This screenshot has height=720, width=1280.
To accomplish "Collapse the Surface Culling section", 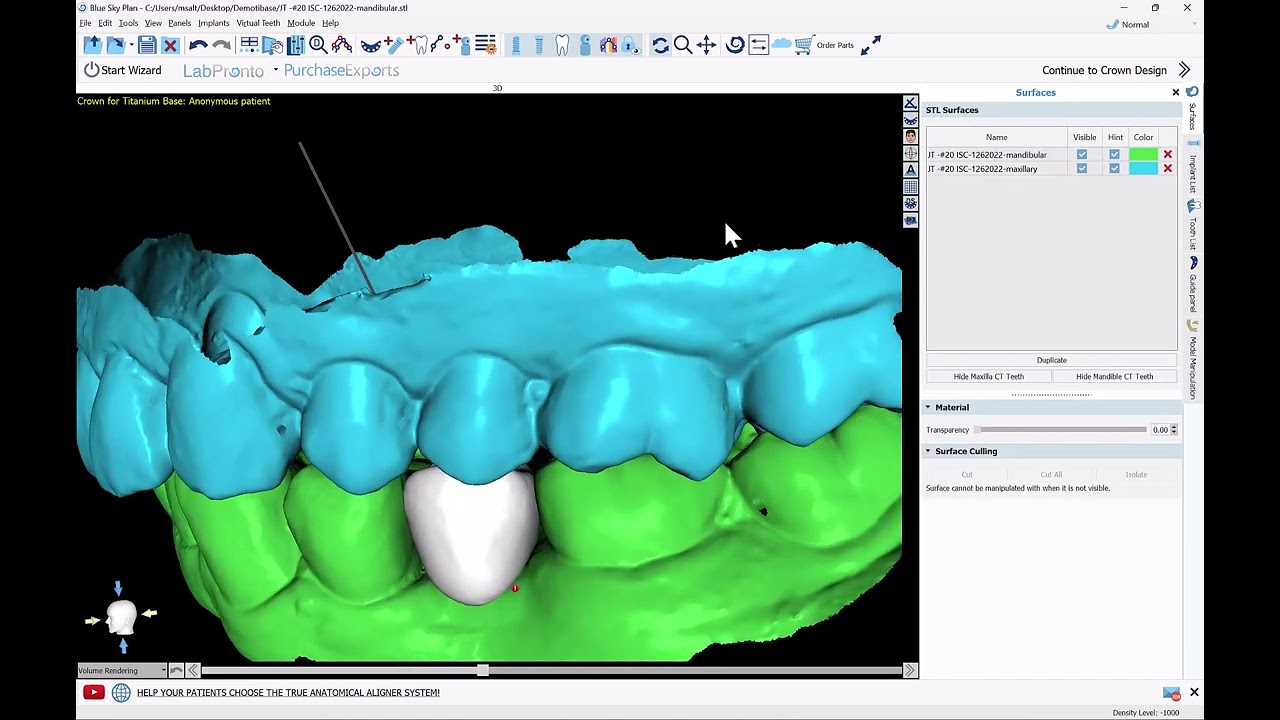I will pyautogui.click(x=928, y=451).
